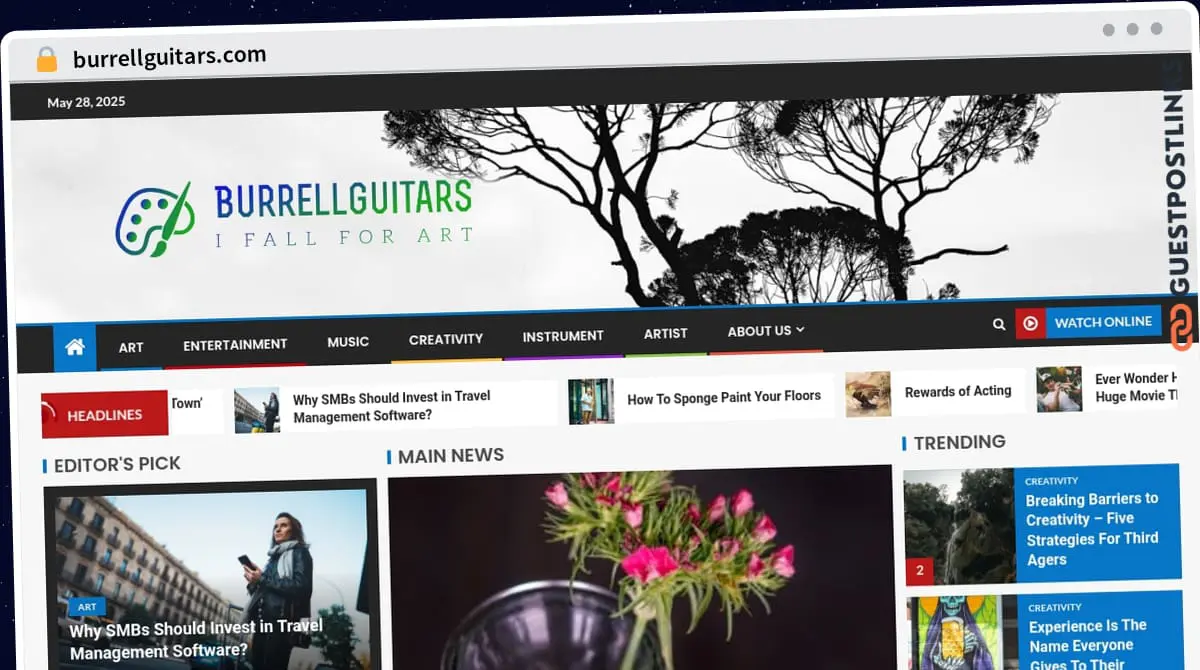Click the date May 28, 2025
The image size is (1200, 670).
tap(86, 102)
